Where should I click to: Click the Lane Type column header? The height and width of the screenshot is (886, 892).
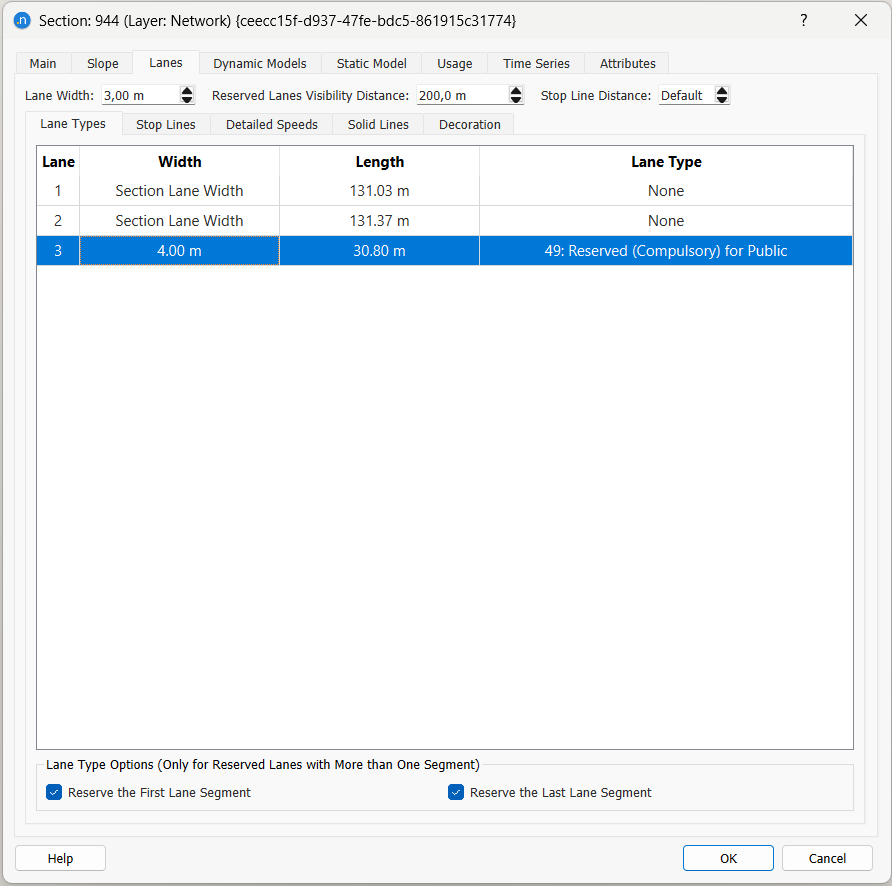click(665, 162)
